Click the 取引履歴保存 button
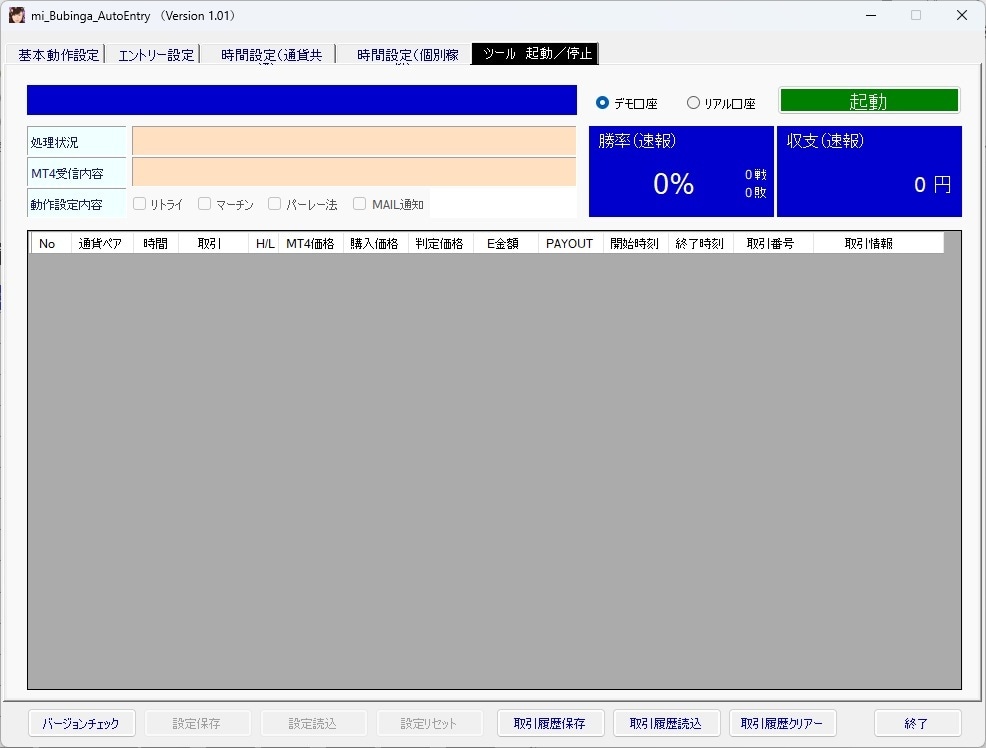This screenshot has width=986, height=748. pos(550,723)
